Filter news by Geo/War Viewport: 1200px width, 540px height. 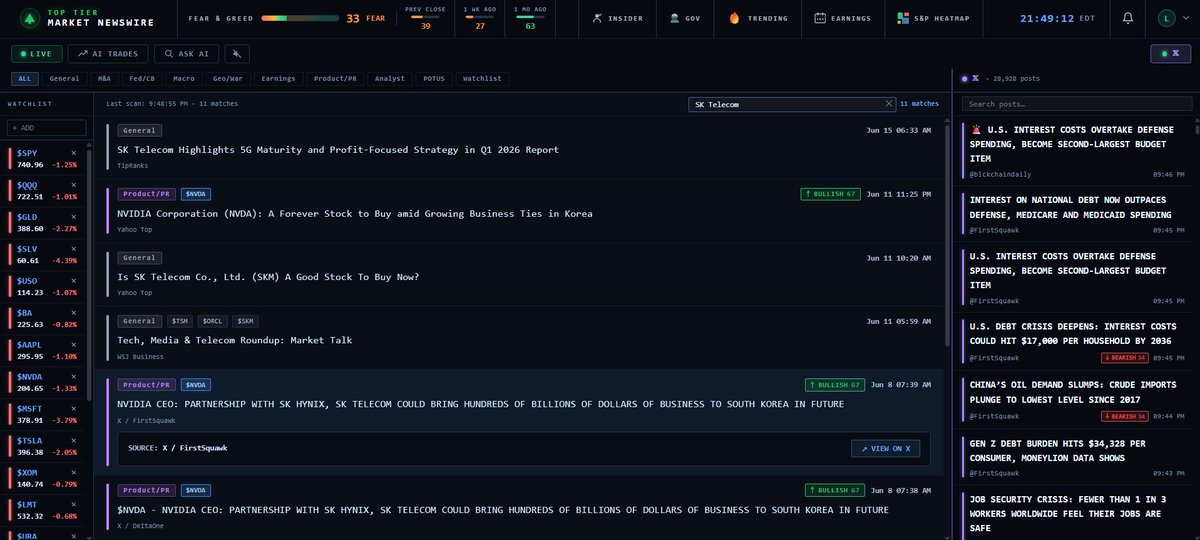[227, 78]
